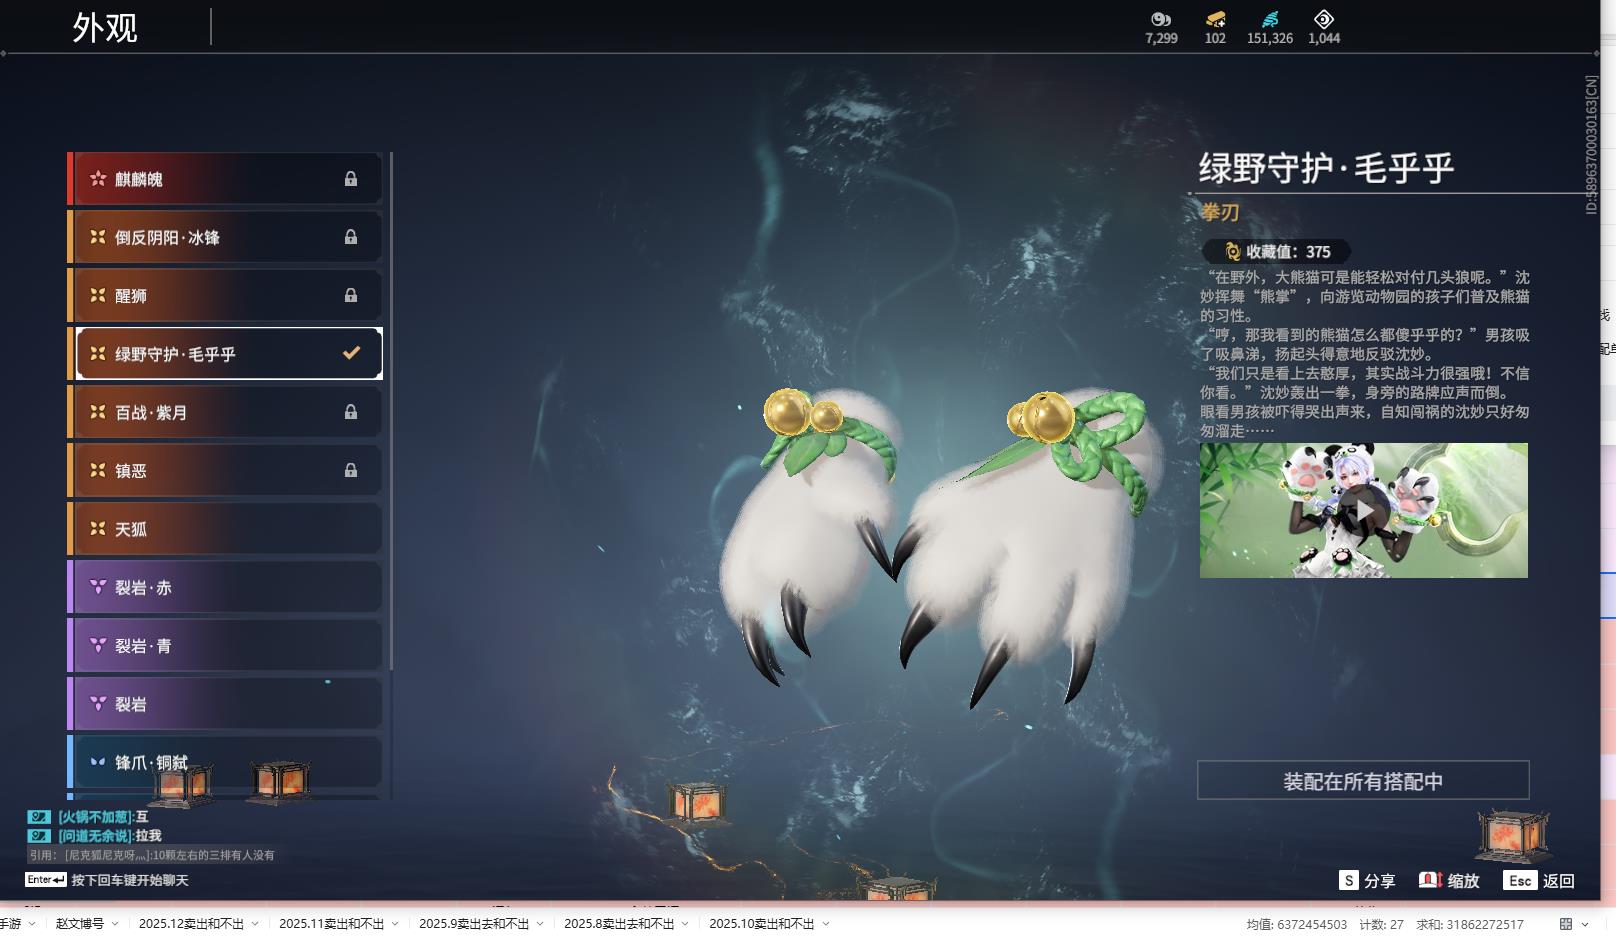Click the lock icon on 麒麟魄
The height and width of the screenshot is (939, 1616).
point(351,179)
